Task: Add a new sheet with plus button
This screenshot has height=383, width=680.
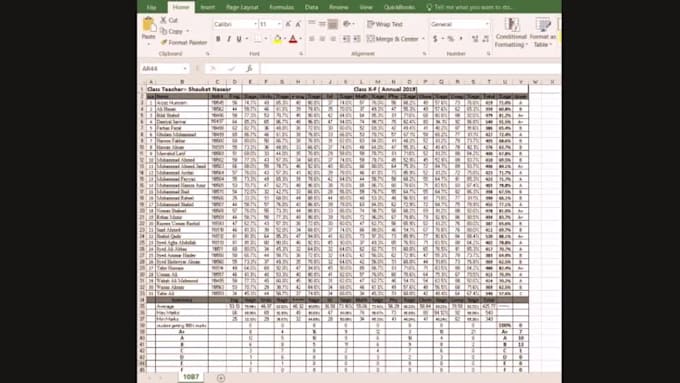Action: (x=221, y=378)
